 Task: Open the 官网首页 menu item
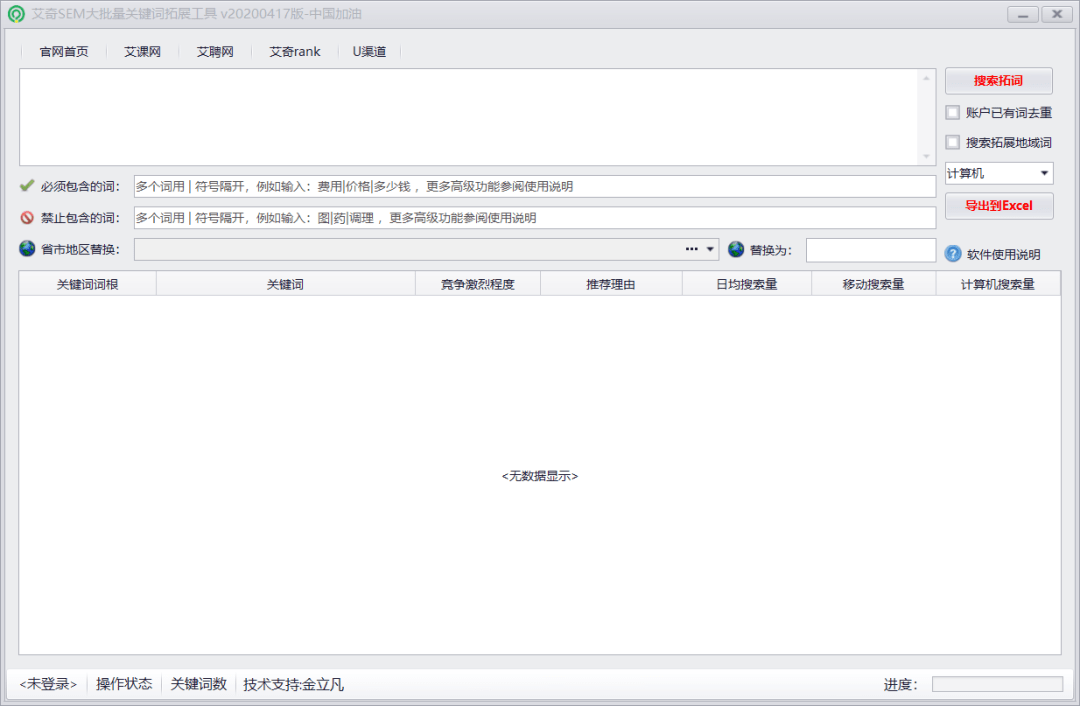click(x=64, y=52)
